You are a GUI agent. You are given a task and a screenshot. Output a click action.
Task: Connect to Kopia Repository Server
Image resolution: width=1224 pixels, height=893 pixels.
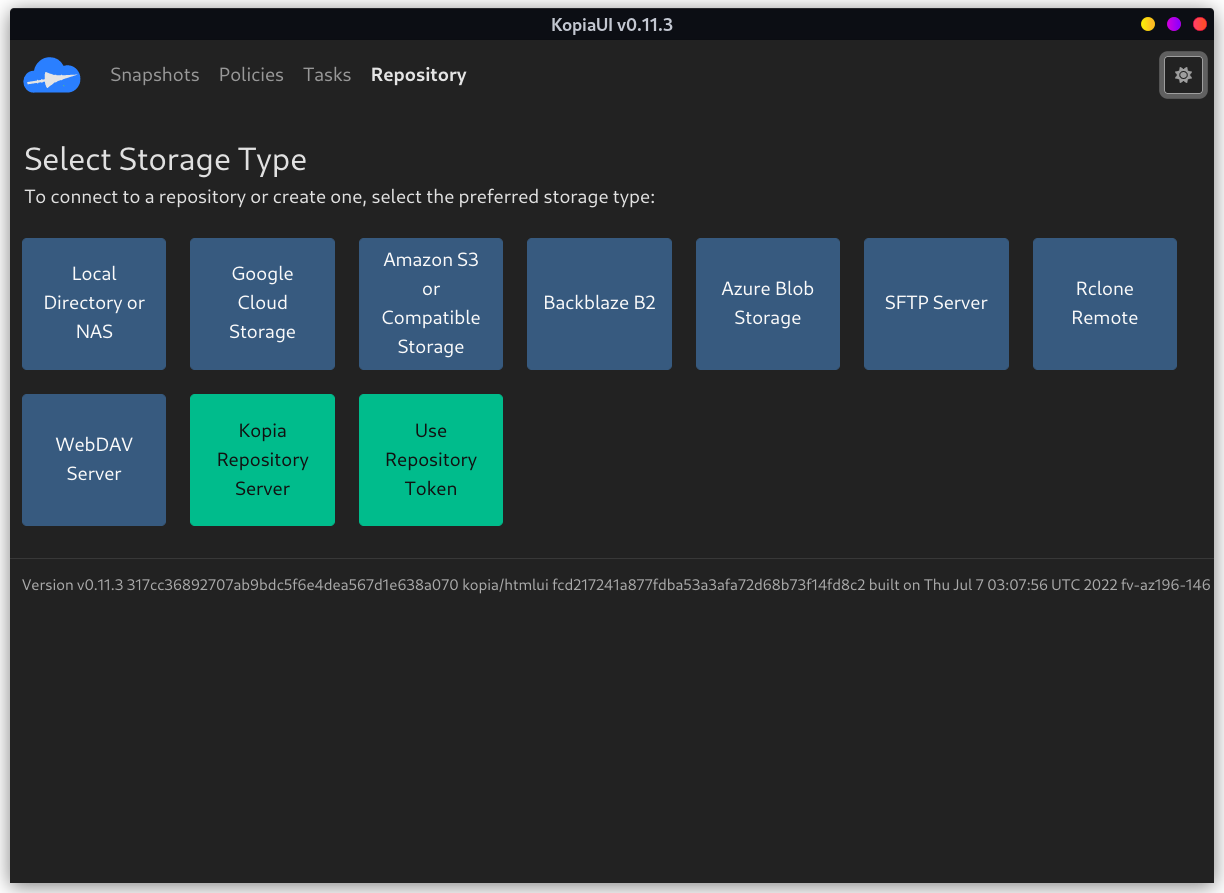[x=262, y=459]
